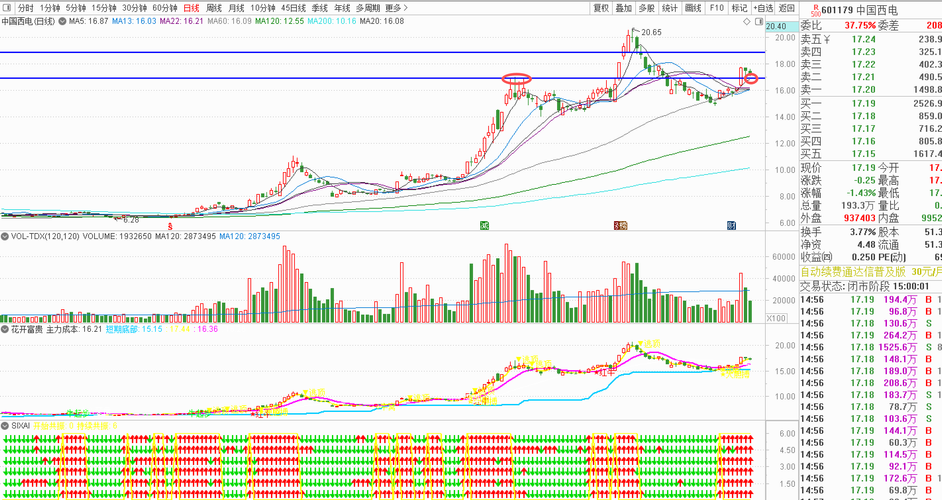The image size is (942, 500).
Task: Expand the SIXAI indicator dropdown
Action: pos(5,425)
